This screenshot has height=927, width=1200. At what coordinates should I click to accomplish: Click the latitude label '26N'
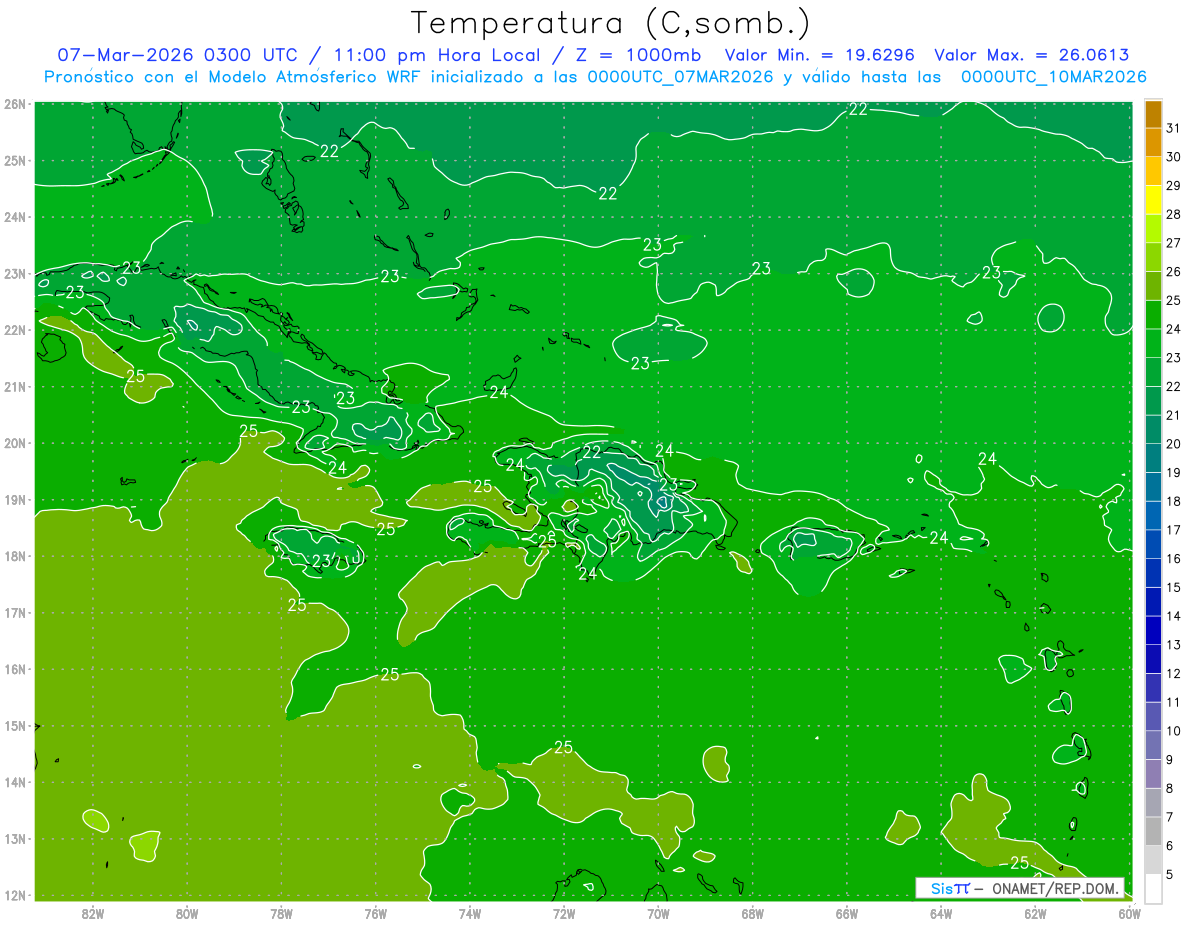pyautogui.click(x=15, y=104)
